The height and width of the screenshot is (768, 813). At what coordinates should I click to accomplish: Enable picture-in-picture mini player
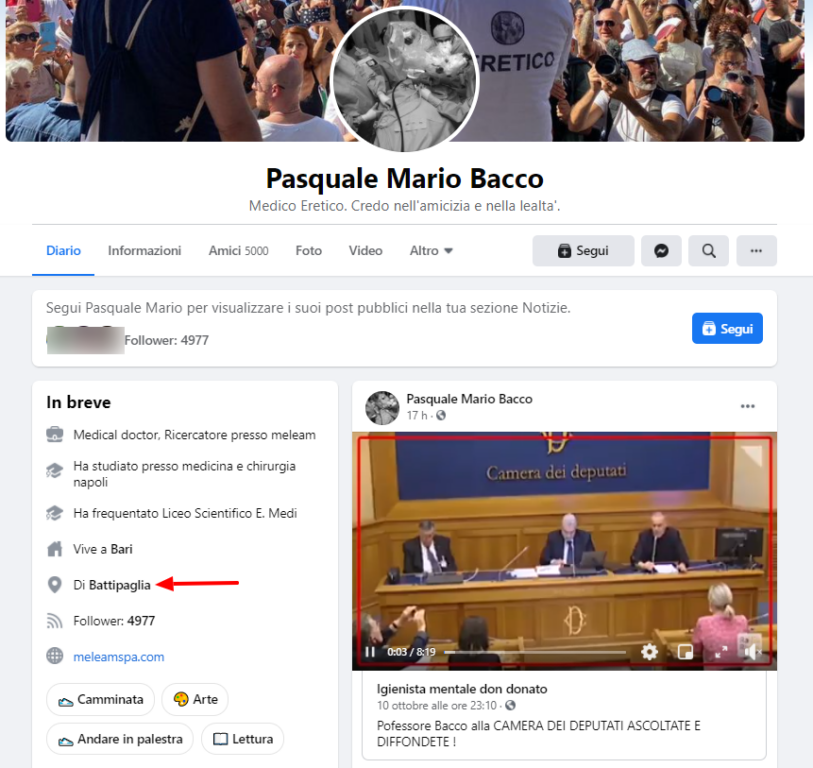coord(685,652)
